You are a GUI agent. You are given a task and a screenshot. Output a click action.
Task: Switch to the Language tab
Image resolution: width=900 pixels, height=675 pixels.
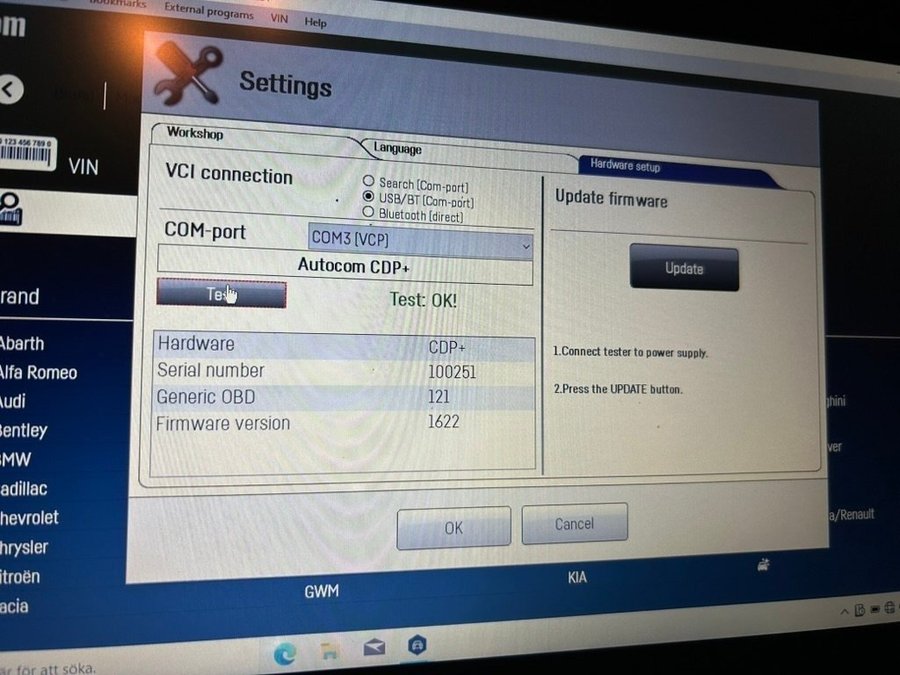[397, 149]
